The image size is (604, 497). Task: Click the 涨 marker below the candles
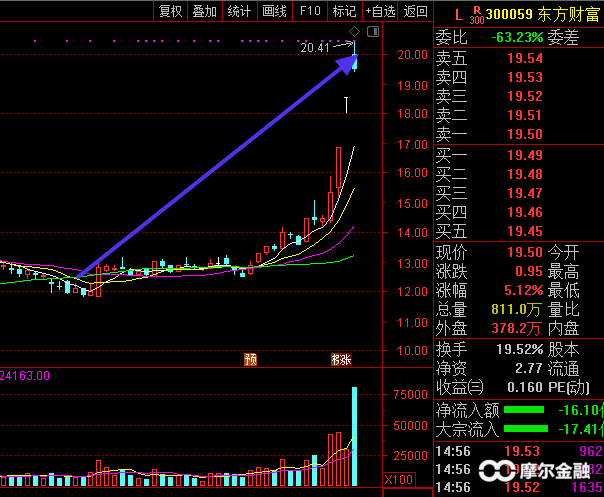tap(342, 359)
